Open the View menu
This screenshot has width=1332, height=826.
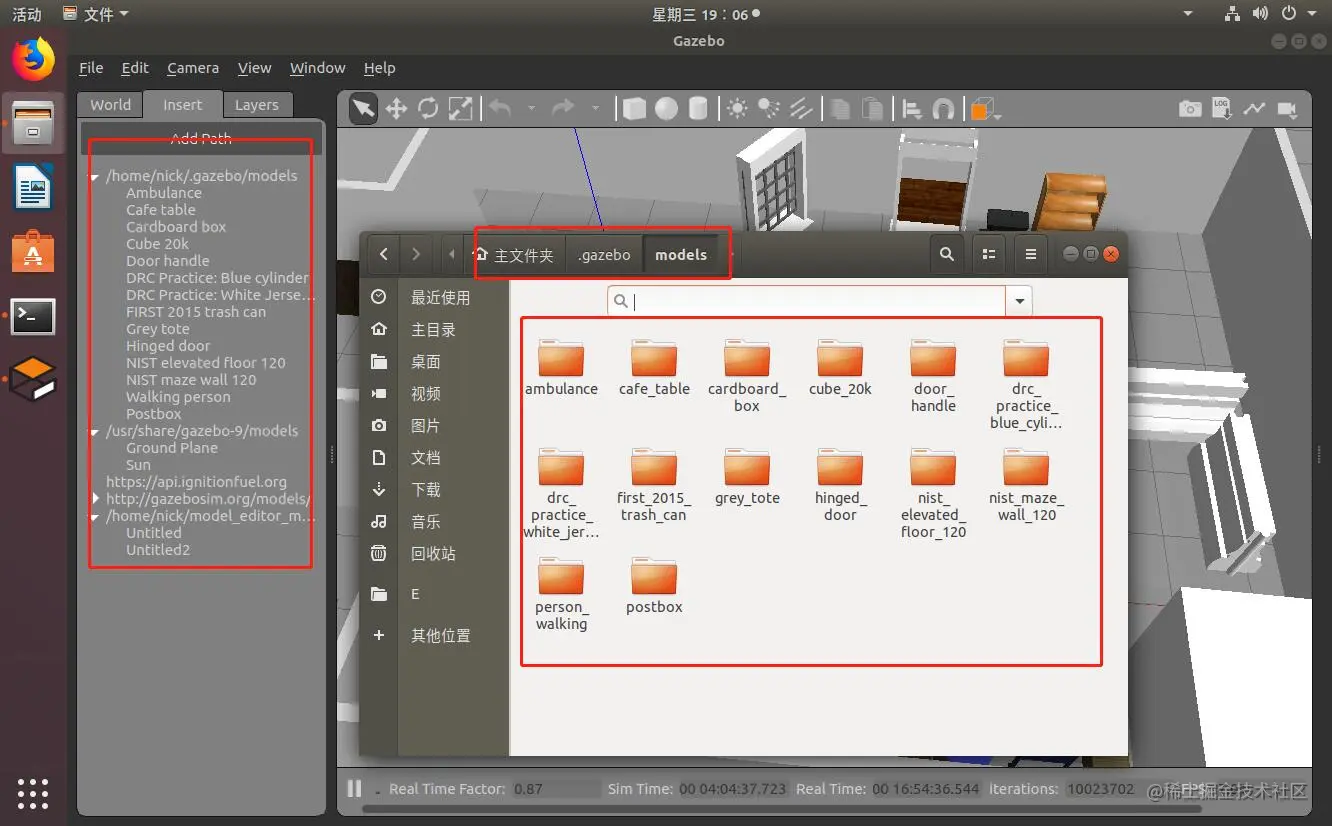(x=254, y=68)
